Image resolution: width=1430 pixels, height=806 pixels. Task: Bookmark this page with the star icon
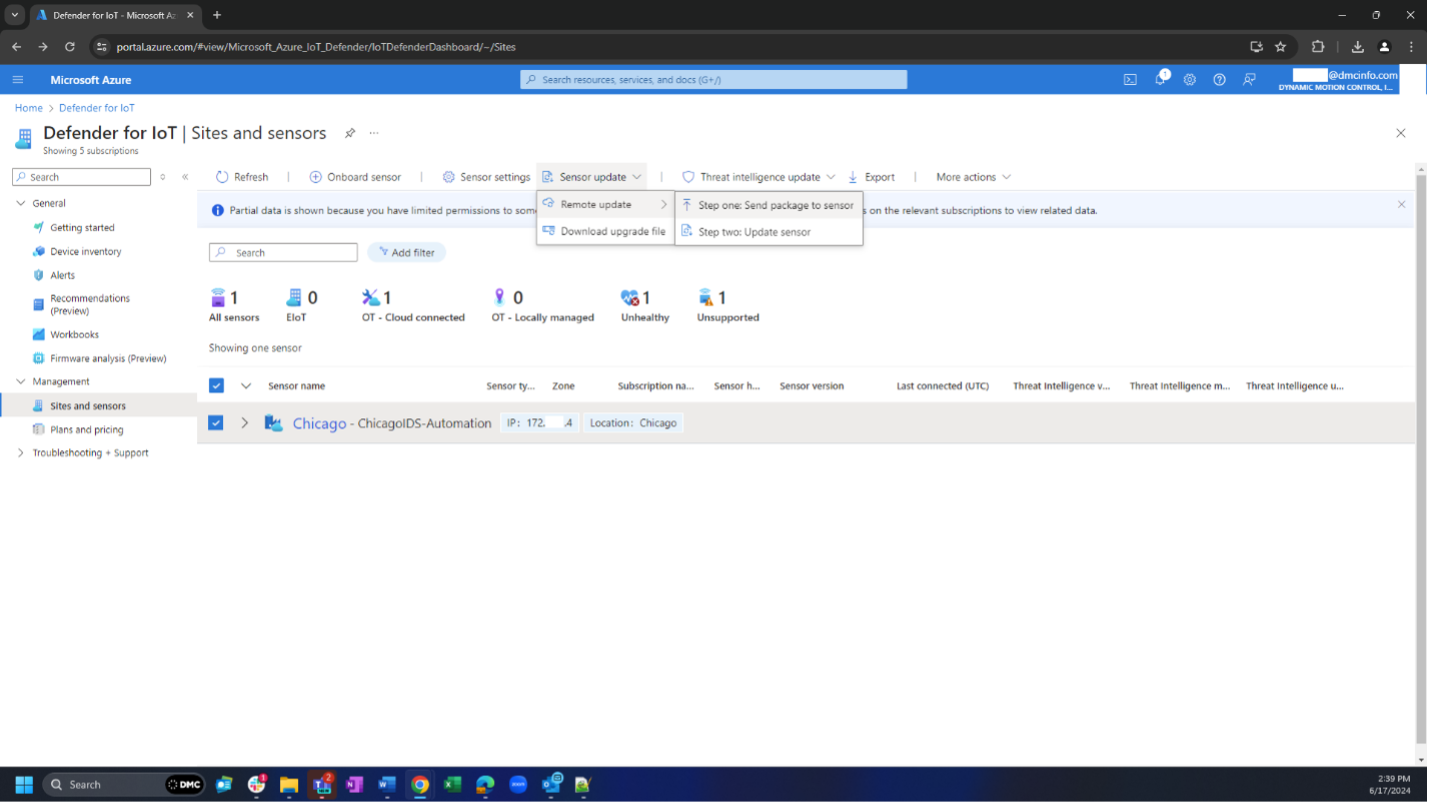[1281, 47]
